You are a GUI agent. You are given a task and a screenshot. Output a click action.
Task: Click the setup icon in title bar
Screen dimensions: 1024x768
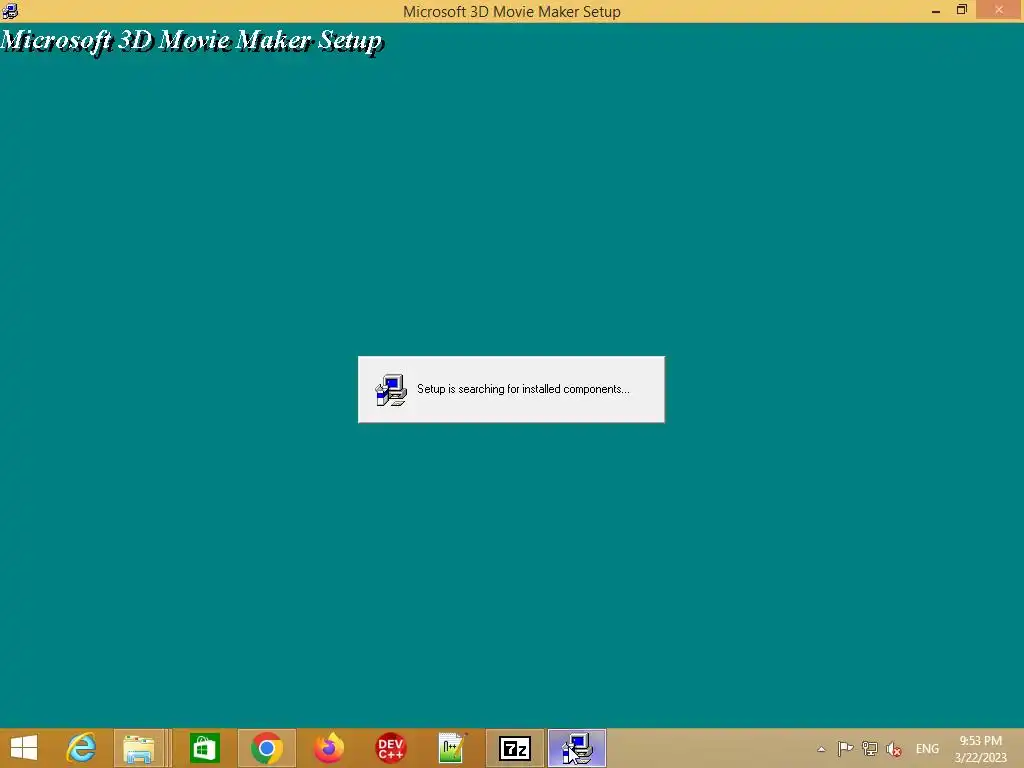click(x=10, y=11)
